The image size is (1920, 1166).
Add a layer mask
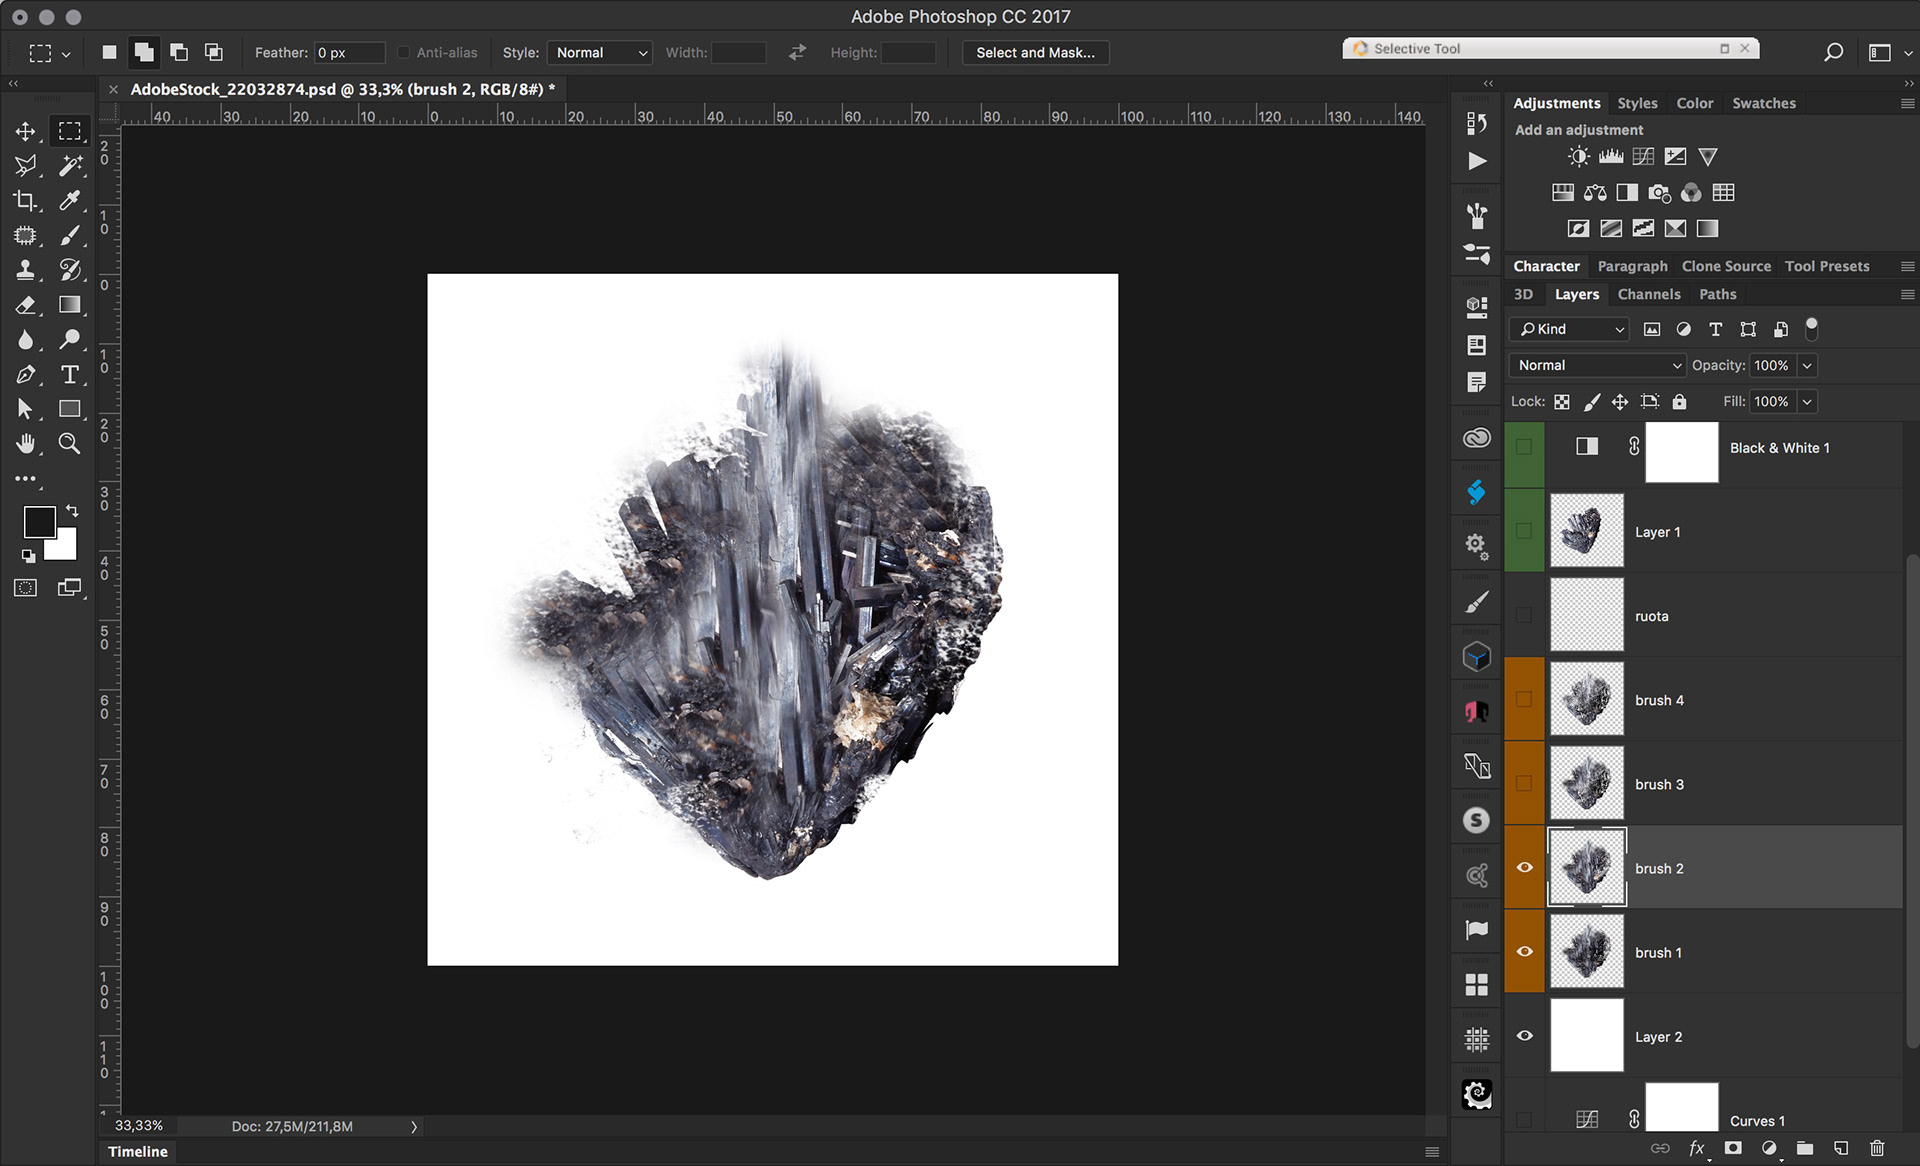(x=1733, y=1148)
